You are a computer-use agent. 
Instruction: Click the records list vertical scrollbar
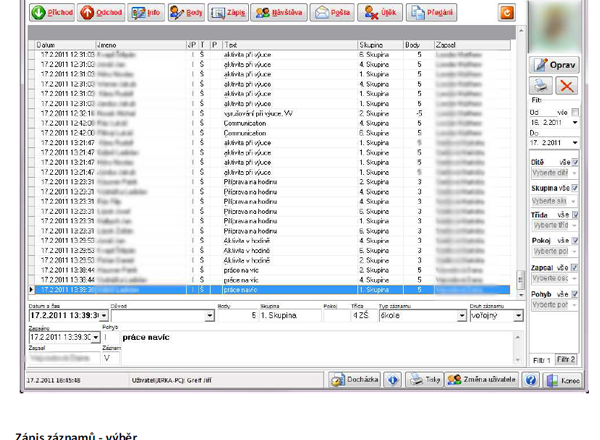click(519, 170)
